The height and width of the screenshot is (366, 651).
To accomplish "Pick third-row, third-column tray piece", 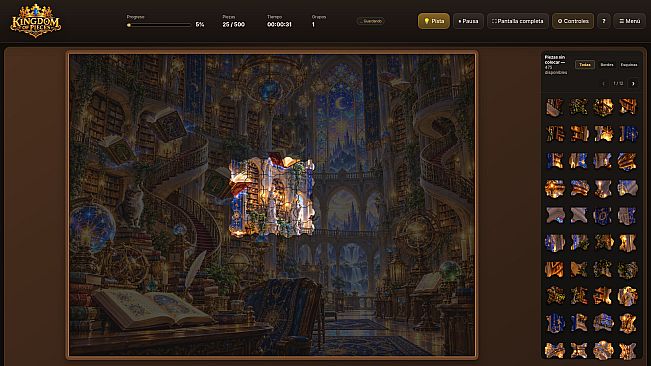I will click(x=603, y=161).
